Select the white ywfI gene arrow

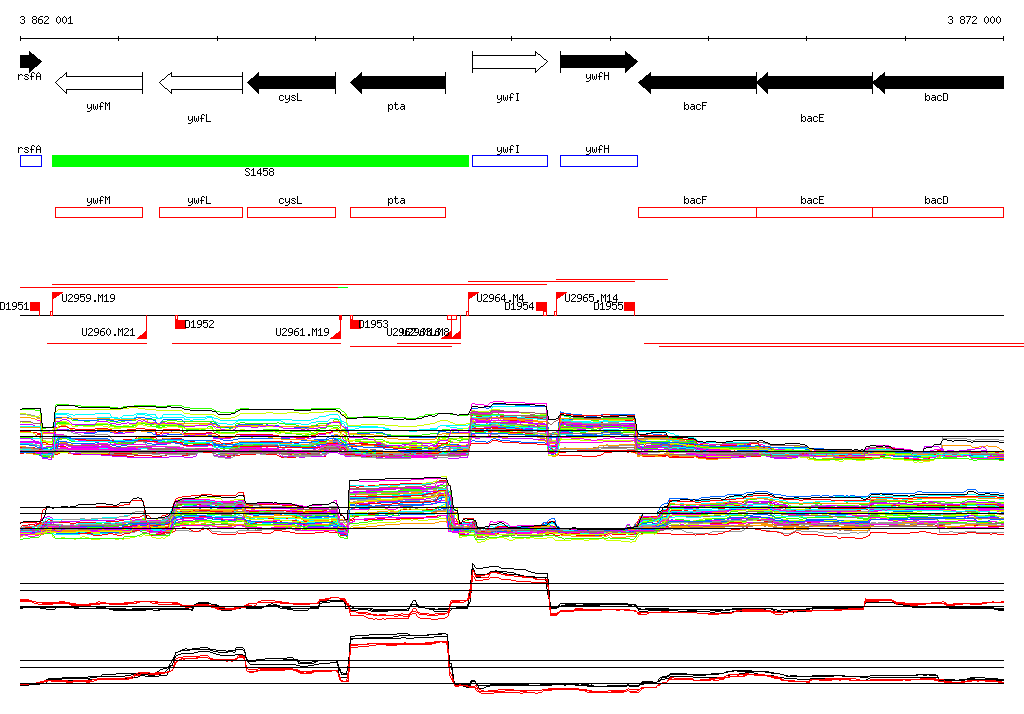point(509,62)
